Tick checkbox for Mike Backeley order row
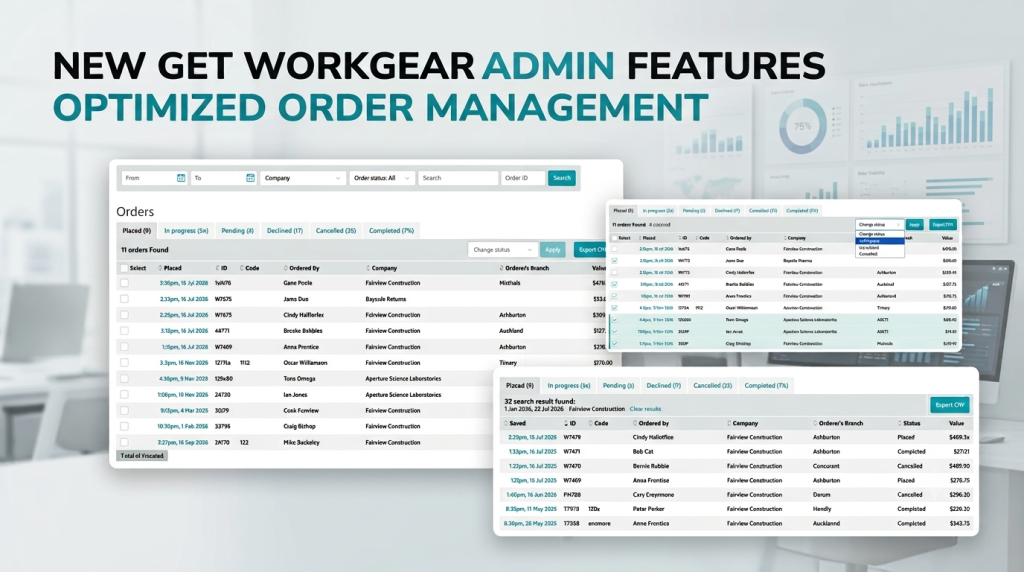1024x572 pixels. pyautogui.click(x=124, y=443)
